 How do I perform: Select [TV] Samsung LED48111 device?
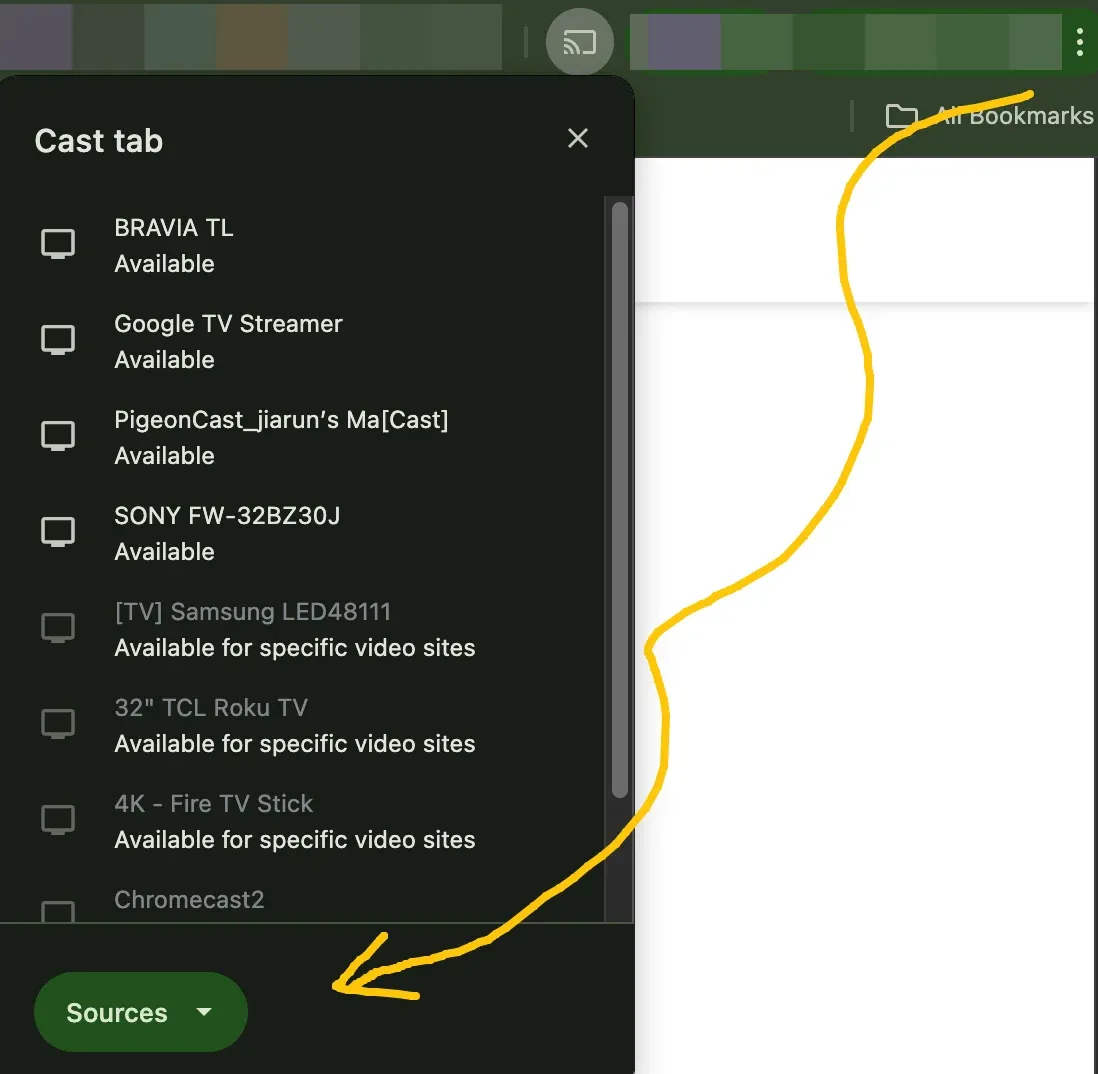click(x=302, y=629)
